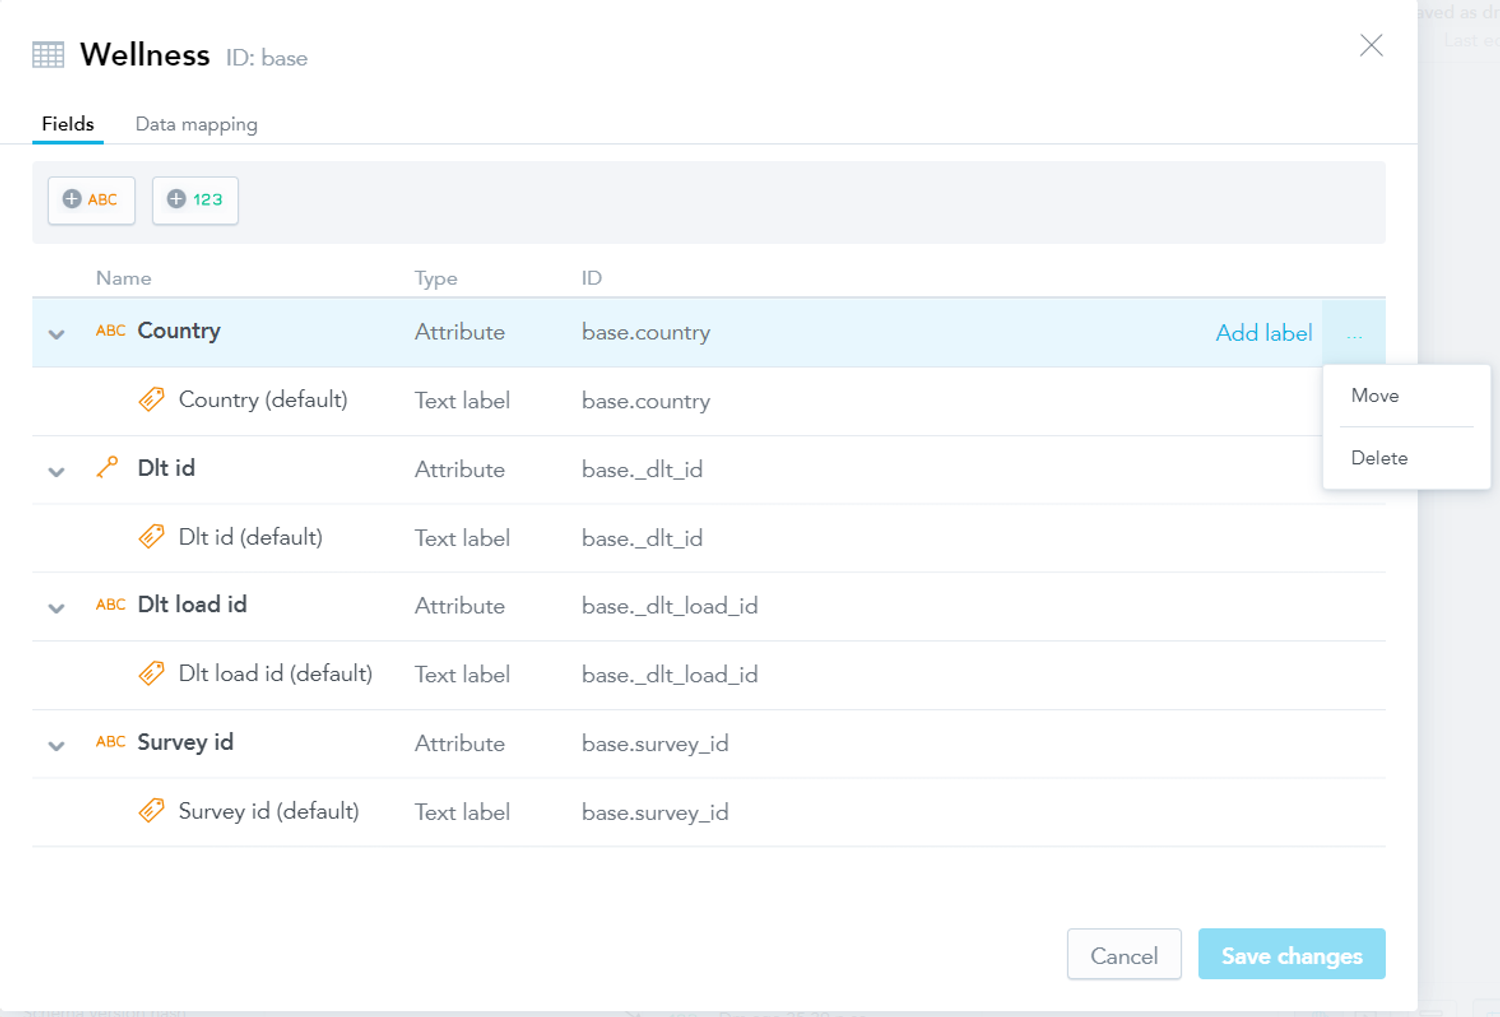Click the tag icon for Dlt id (default)

(x=151, y=537)
